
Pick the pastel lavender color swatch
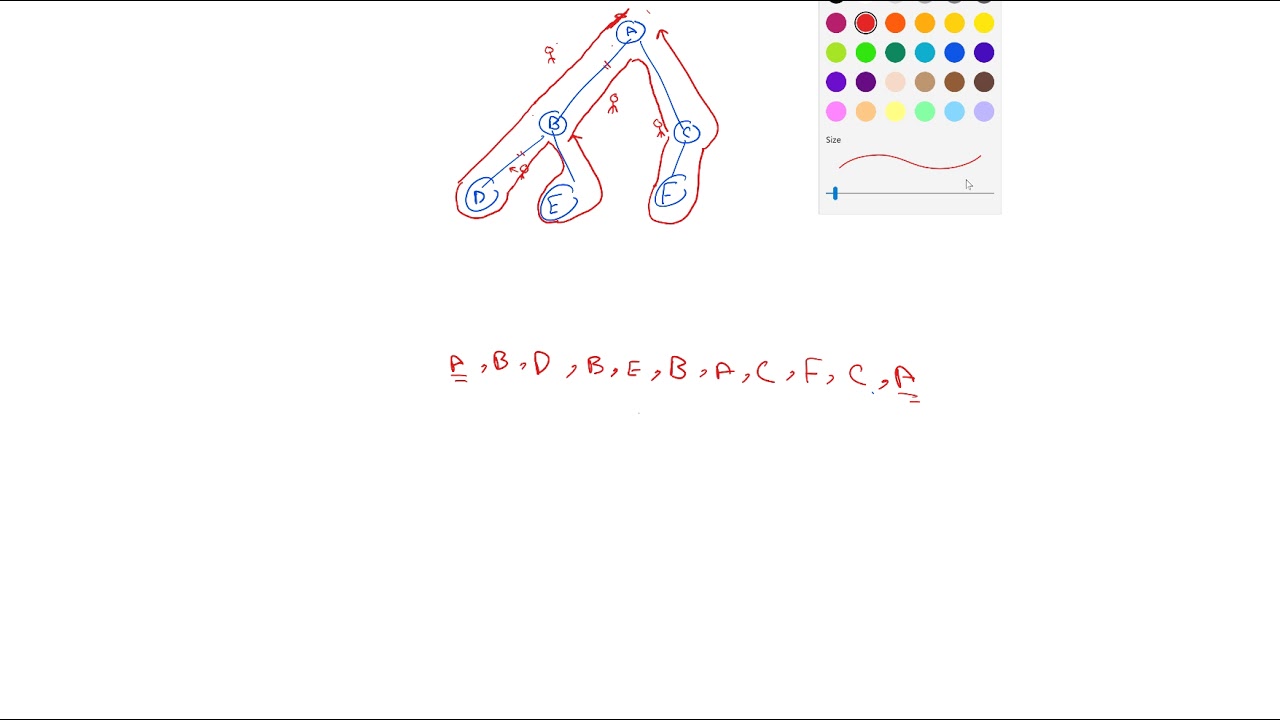click(x=984, y=111)
